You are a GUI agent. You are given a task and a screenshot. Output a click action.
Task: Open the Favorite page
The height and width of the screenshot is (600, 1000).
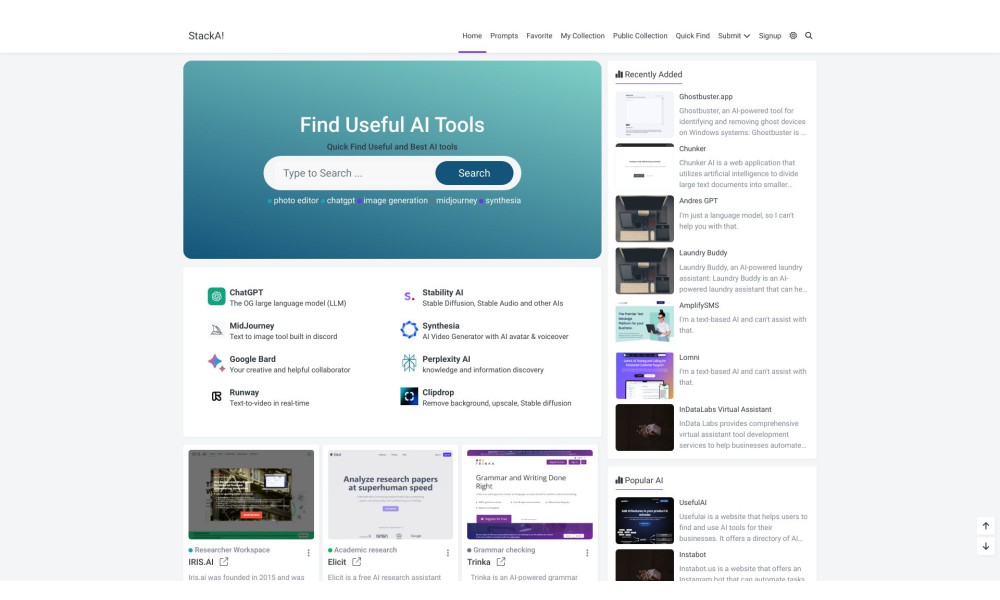click(539, 36)
